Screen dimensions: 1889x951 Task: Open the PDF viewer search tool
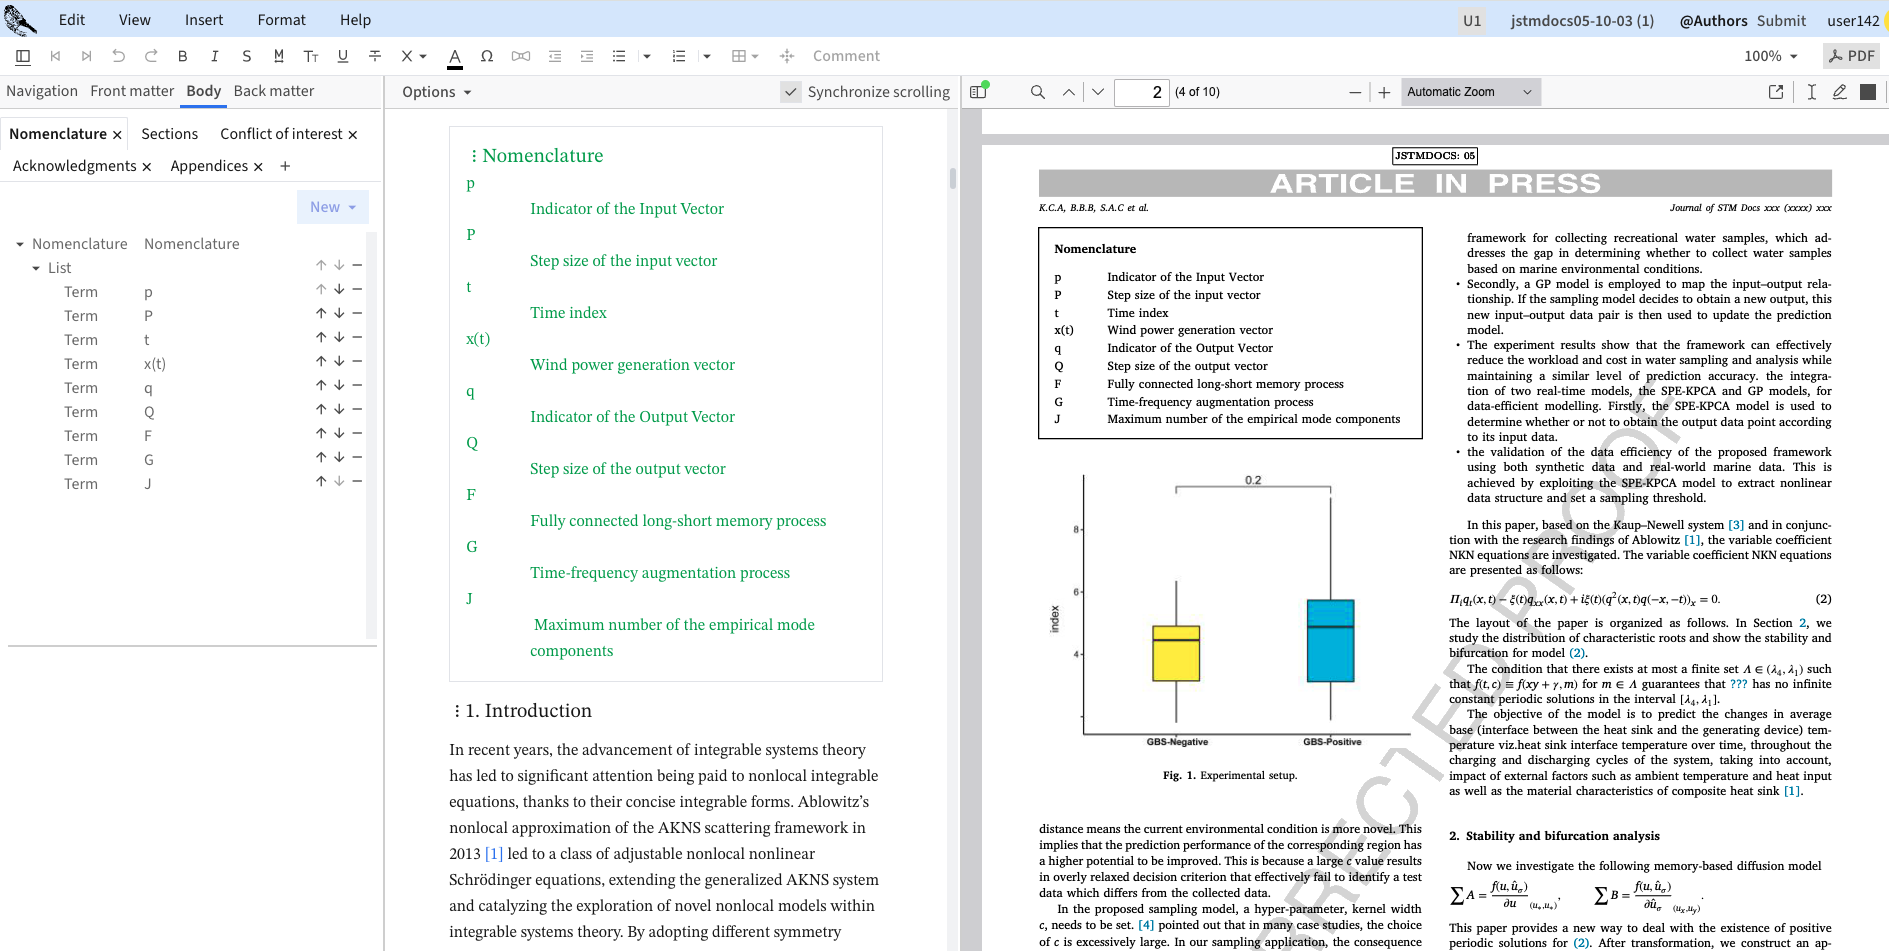click(x=1038, y=92)
